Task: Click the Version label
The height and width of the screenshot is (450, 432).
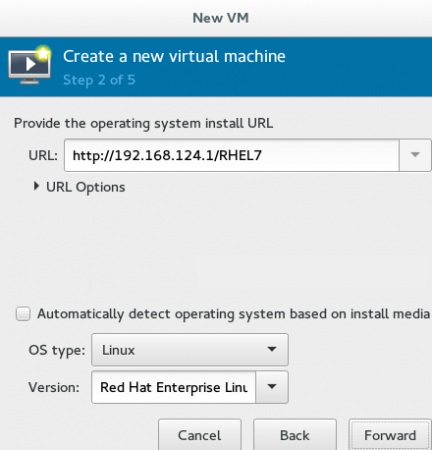Action: tap(54, 387)
